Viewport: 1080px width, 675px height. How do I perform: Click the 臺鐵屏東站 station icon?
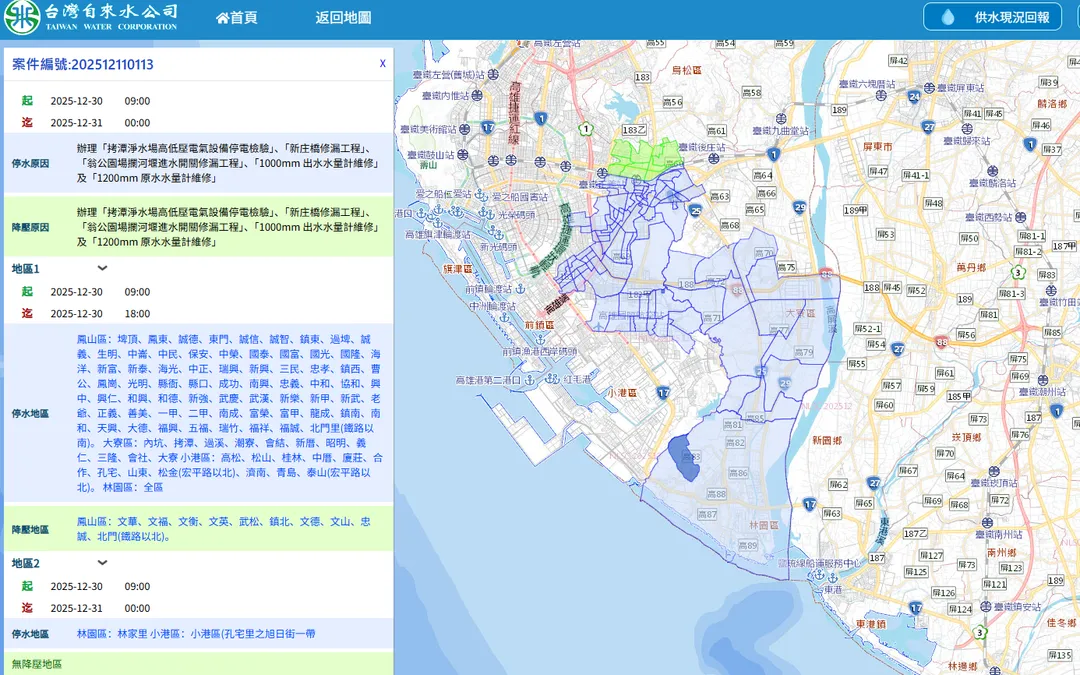pos(929,87)
